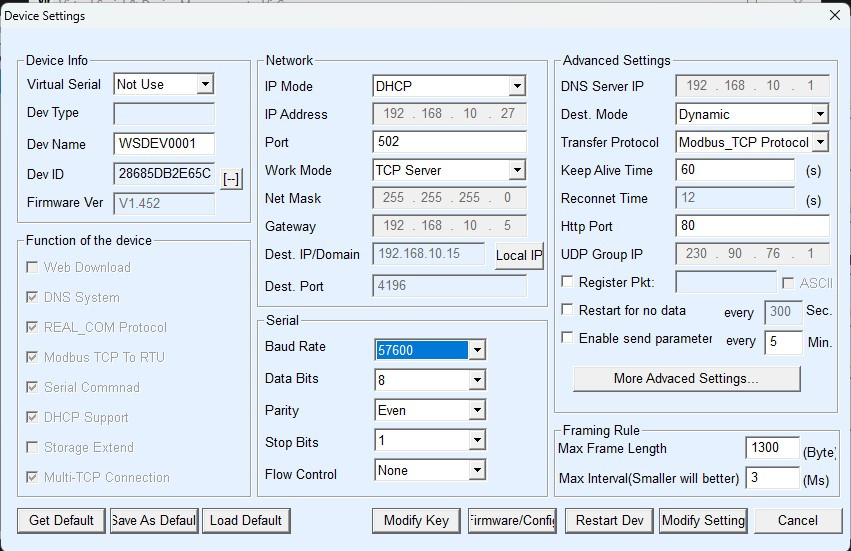Open the IP Mode dropdown
The height and width of the screenshot is (551, 851).
pyautogui.click(x=516, y=87)
